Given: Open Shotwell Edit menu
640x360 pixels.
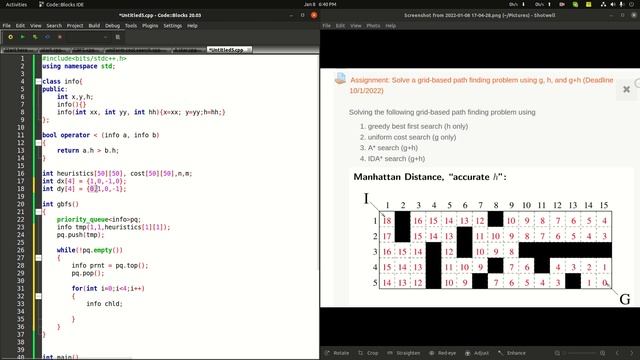Looking at the screenshot, I should pyautogui.click(x=340, y=26).
